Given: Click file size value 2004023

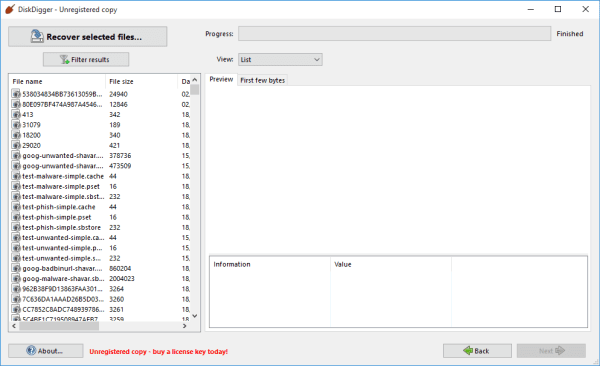Looking at the screenshot, I should click(122, 279).
